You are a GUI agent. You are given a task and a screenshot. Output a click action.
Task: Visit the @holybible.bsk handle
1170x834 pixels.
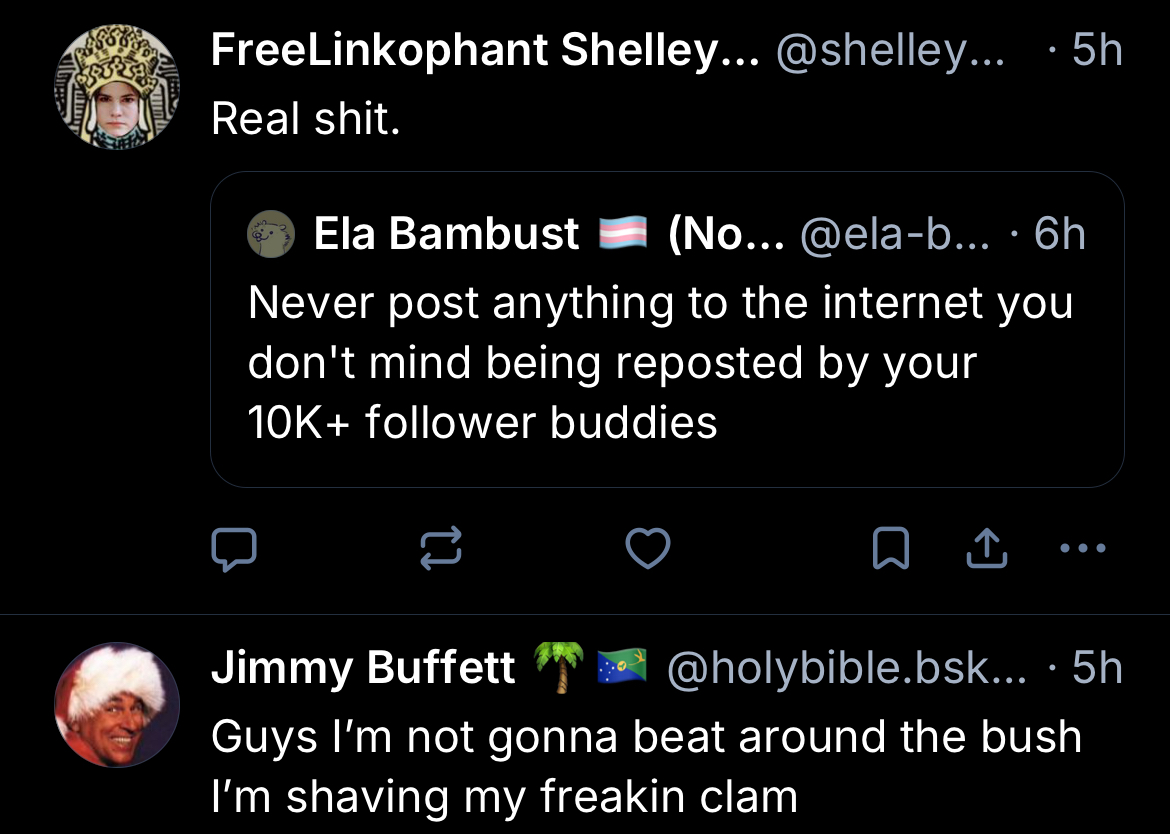[x=846, y=668]
